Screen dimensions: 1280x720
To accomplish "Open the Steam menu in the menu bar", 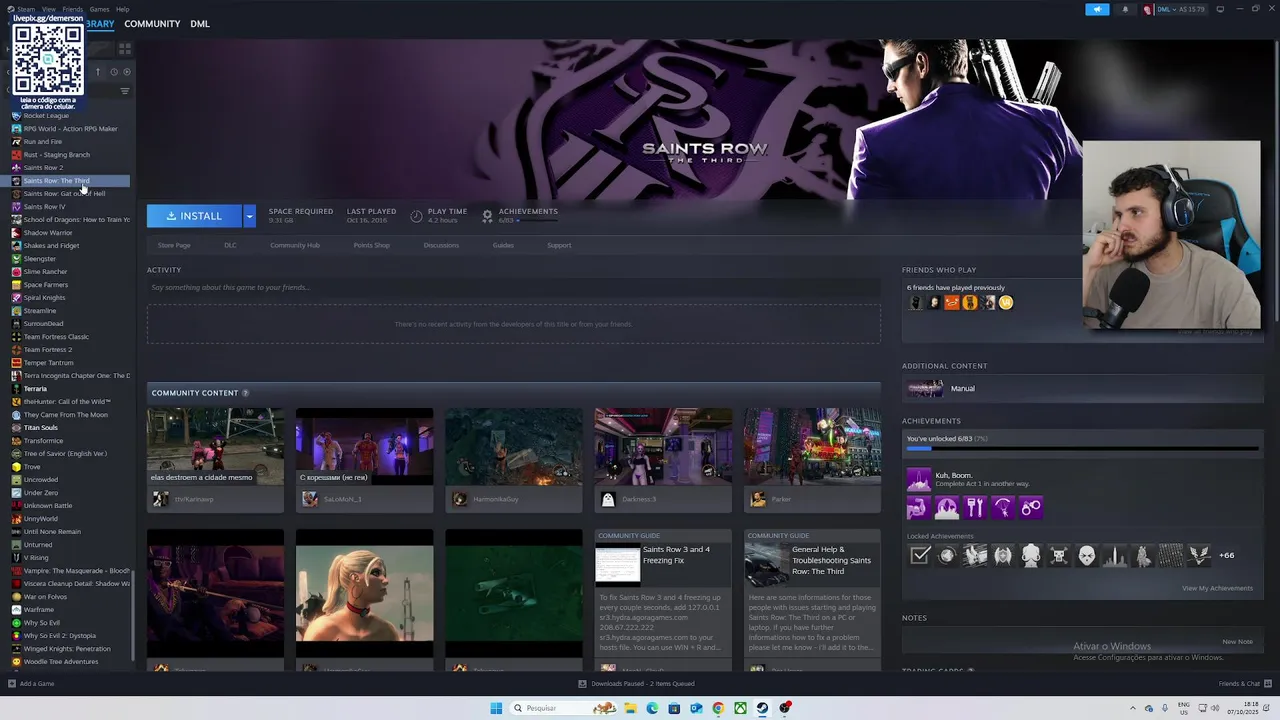I will coord(26,9).
